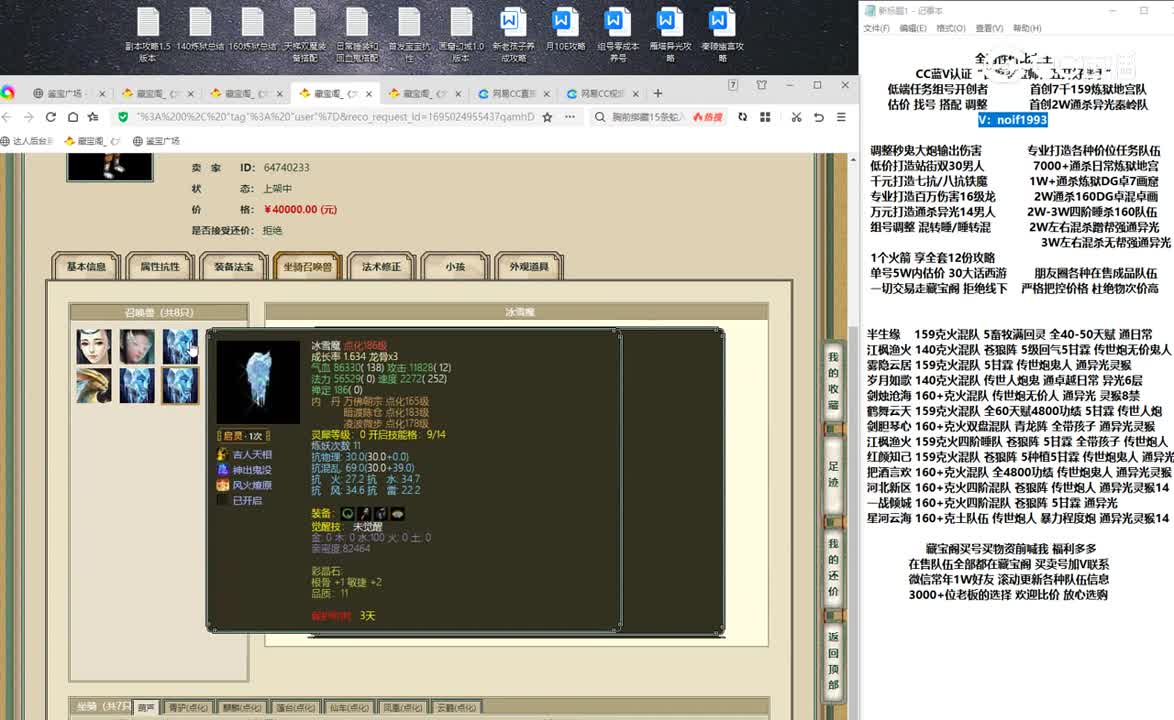Open Notepad 文件(F) menu
Image resolution: width=1174 pixels, height=720 pixels.
876,28
